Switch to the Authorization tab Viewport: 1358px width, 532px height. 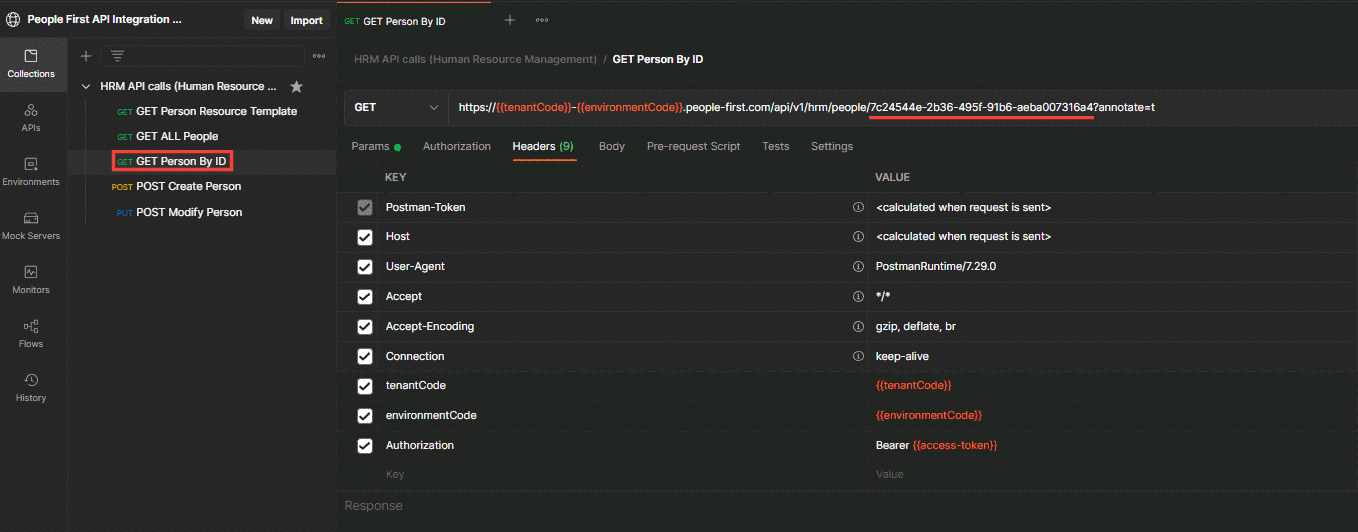click(x=457, y=146)
